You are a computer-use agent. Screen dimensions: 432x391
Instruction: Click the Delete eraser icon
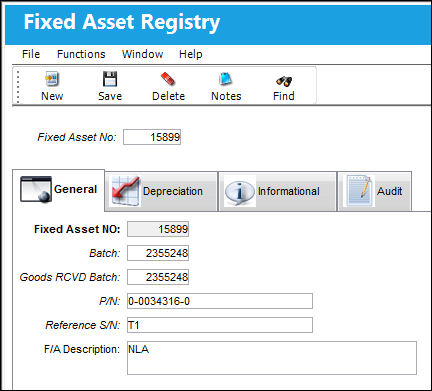coord(168,79)
